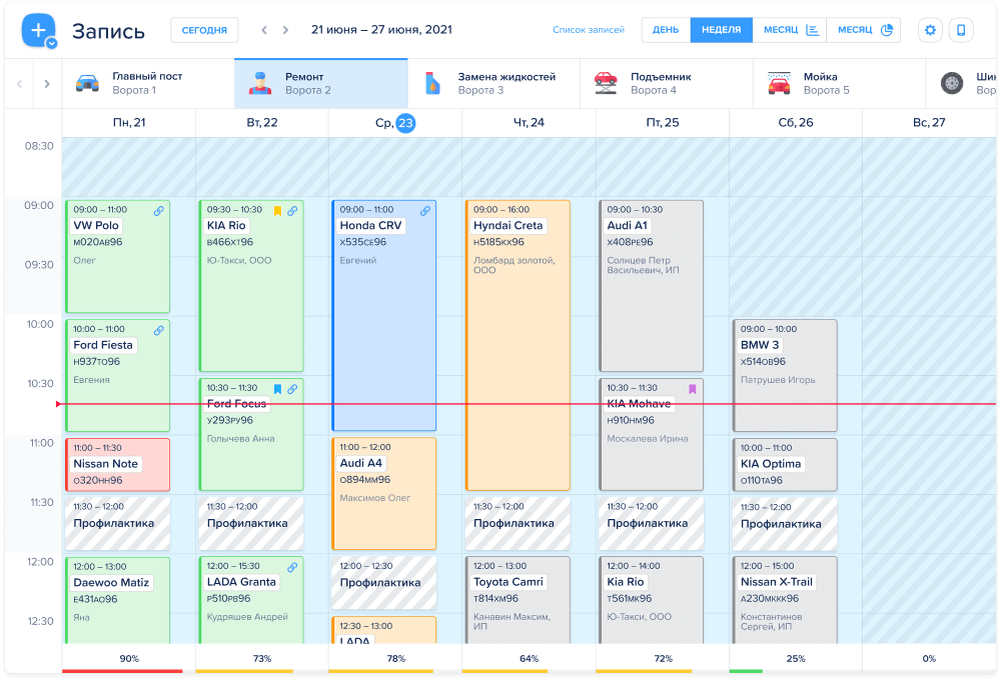Open Toyota Camri appointment

pos(518,600)
